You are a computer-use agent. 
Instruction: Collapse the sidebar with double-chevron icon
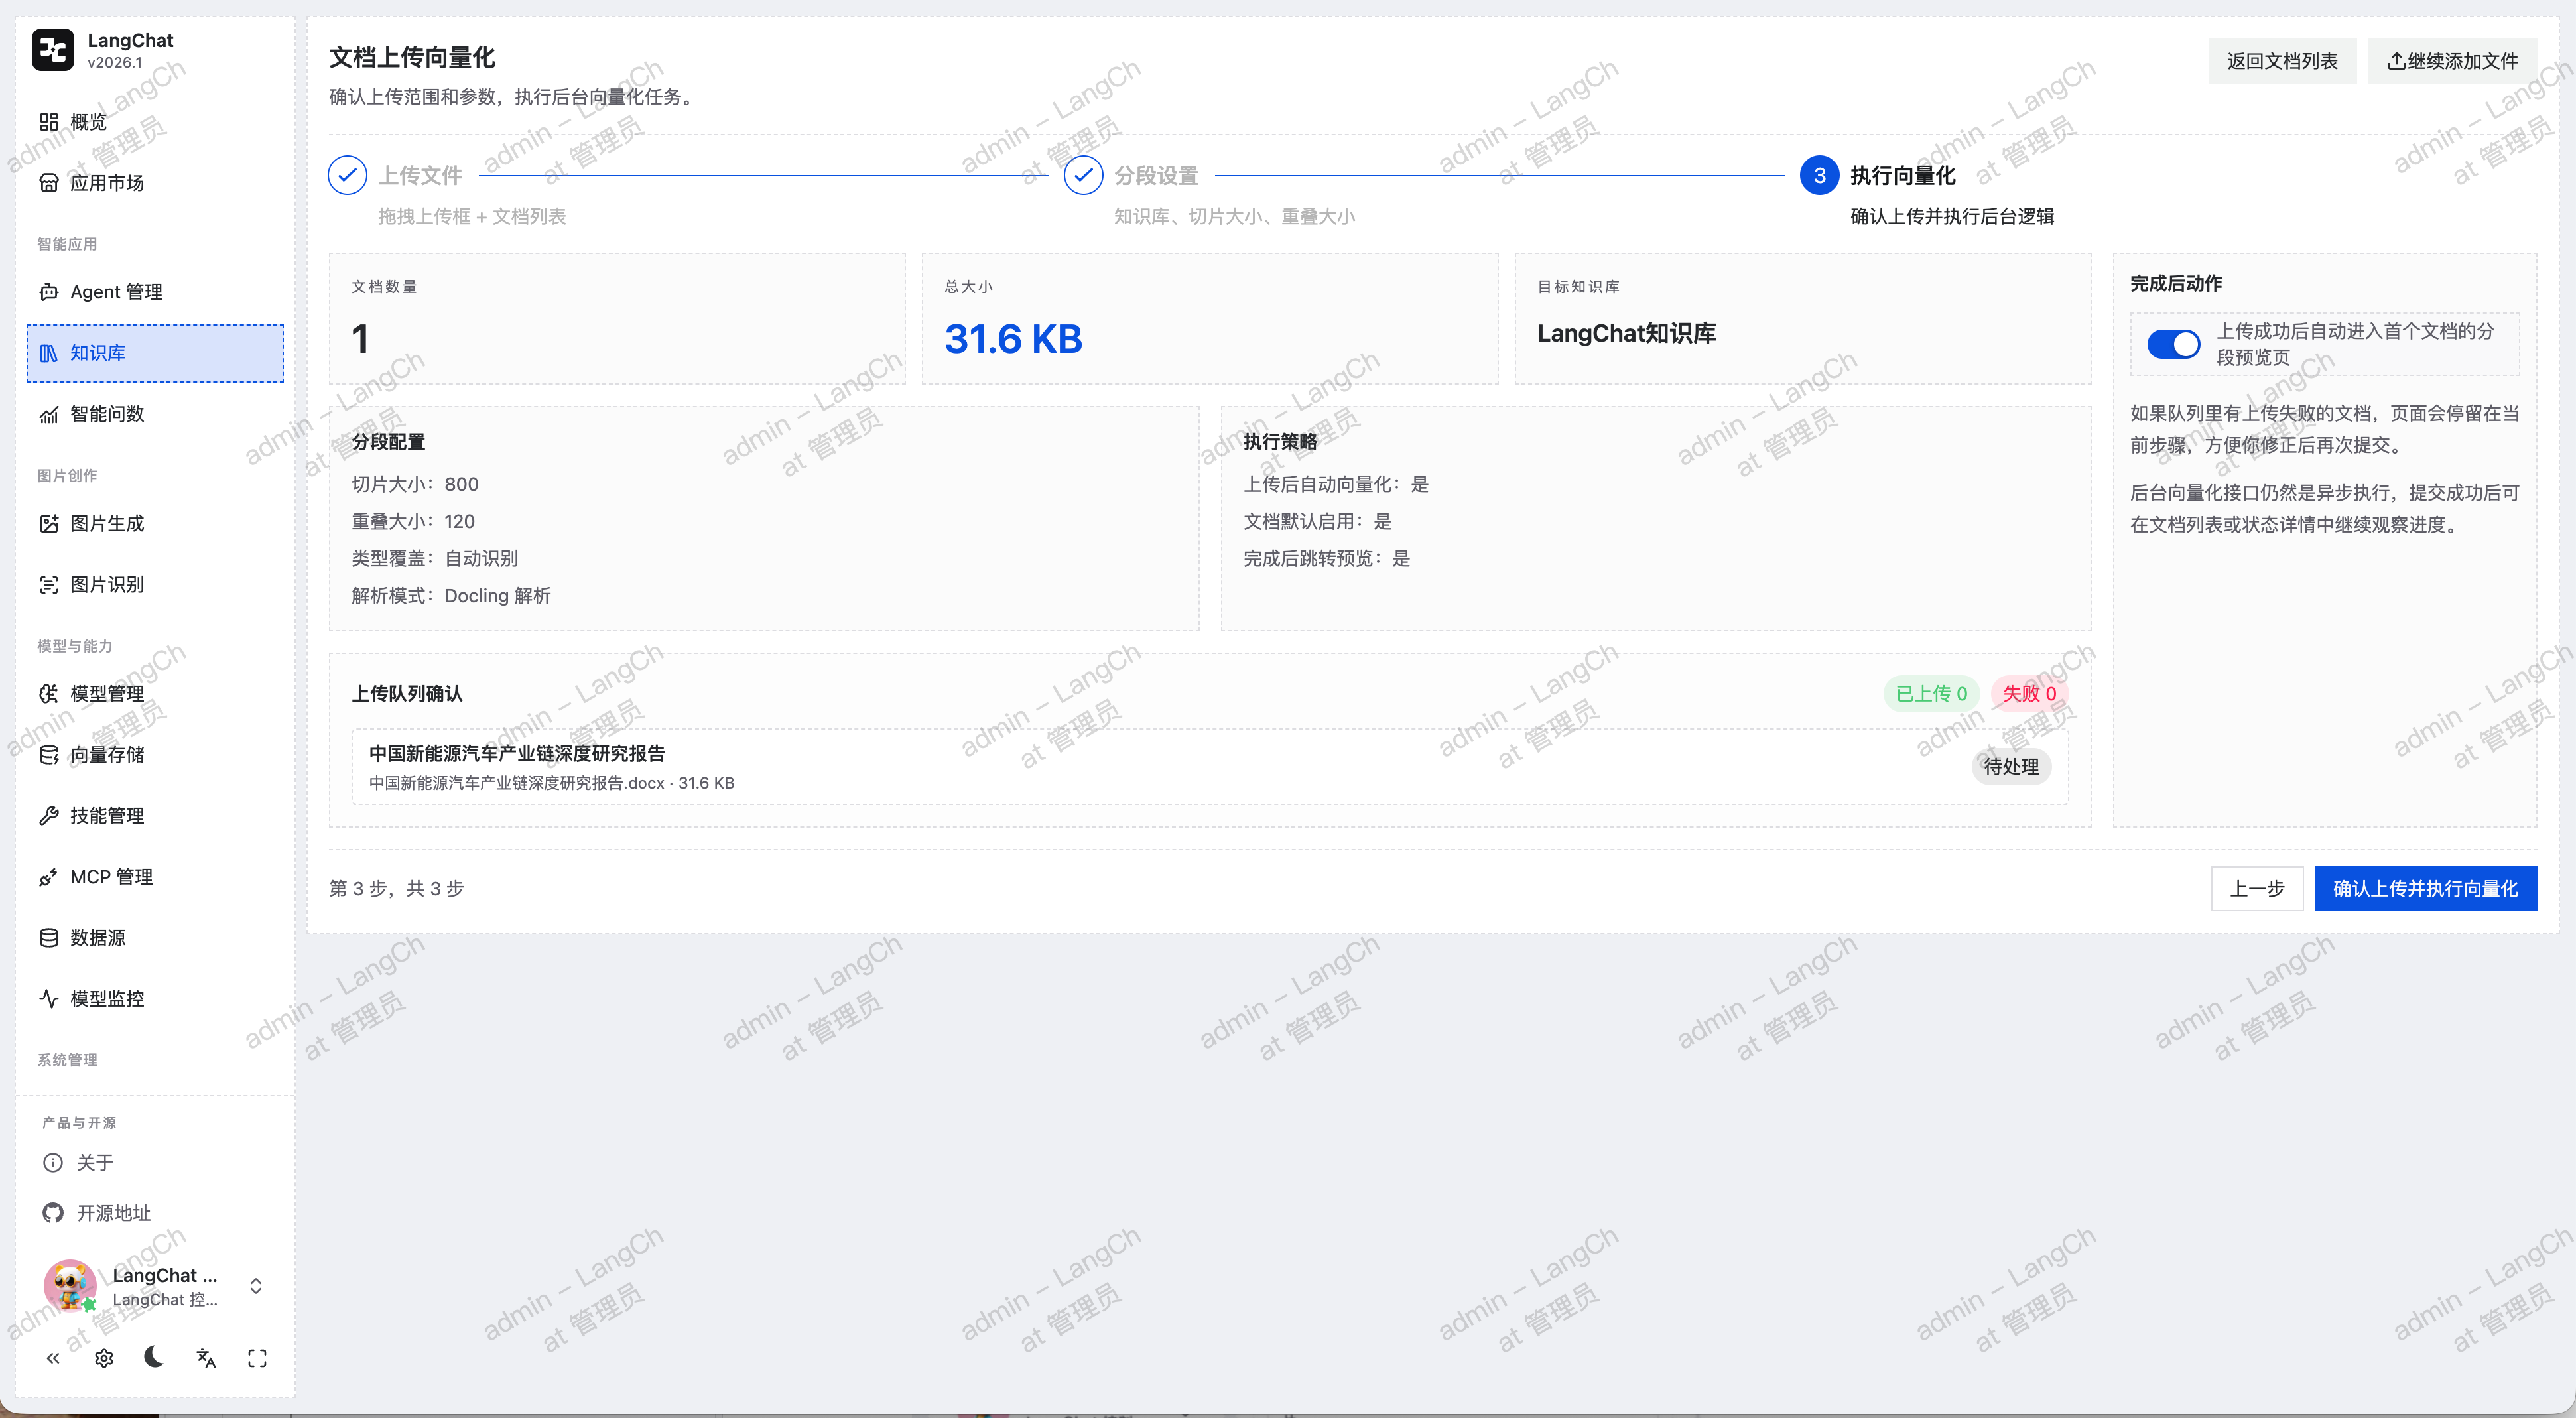point(53,1358)
